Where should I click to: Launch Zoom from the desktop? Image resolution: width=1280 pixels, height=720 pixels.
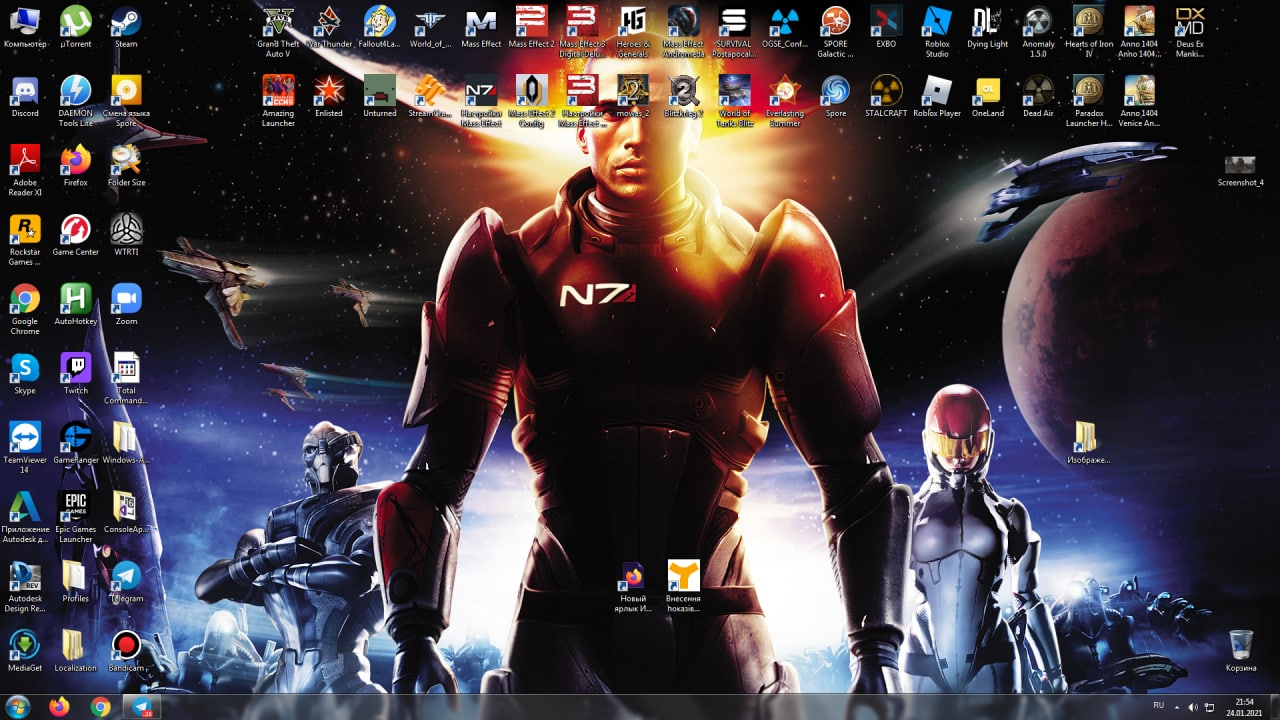(126, 304)
